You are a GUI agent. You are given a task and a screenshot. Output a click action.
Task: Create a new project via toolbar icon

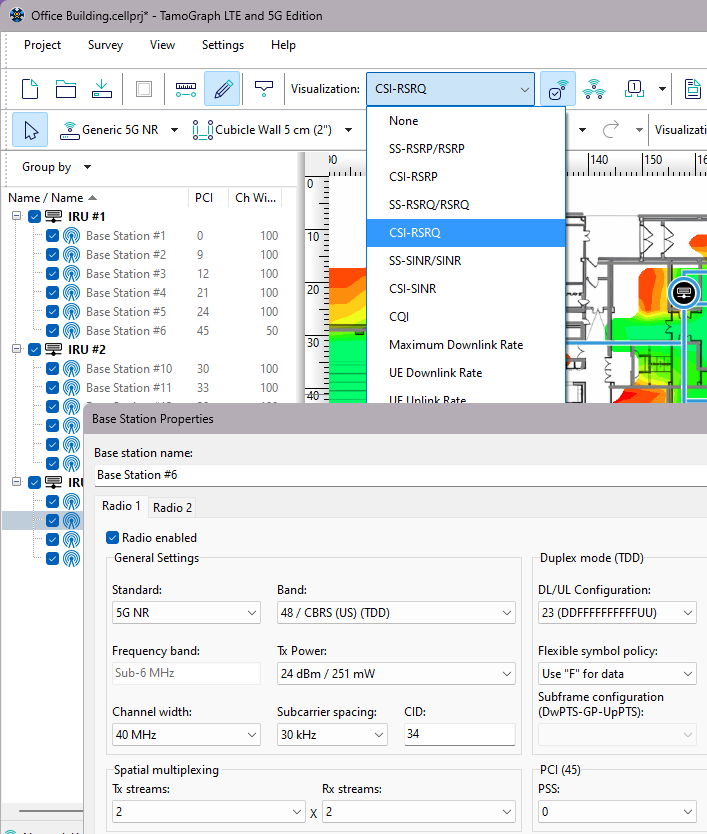pyautogui.click(x=30, y=89)
